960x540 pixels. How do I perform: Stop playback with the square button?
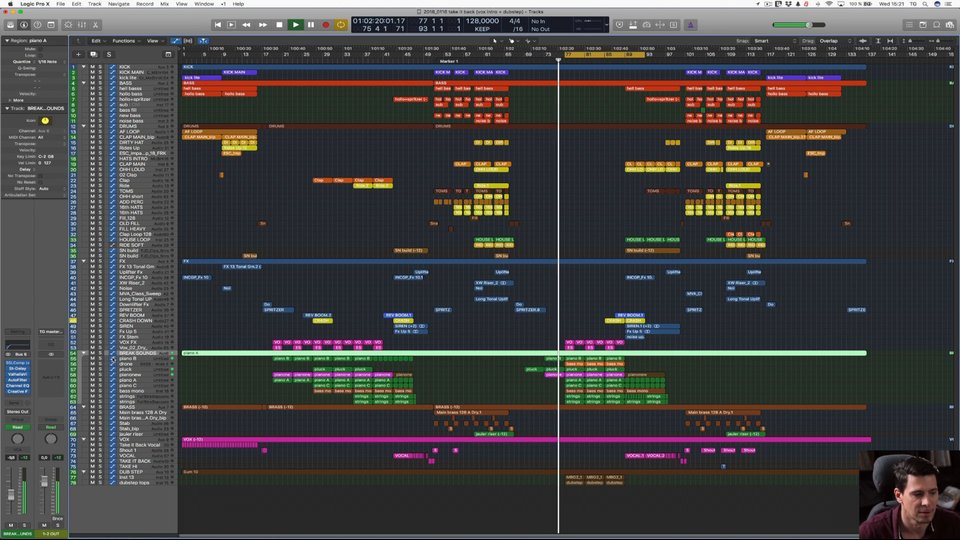coord(279,25)
